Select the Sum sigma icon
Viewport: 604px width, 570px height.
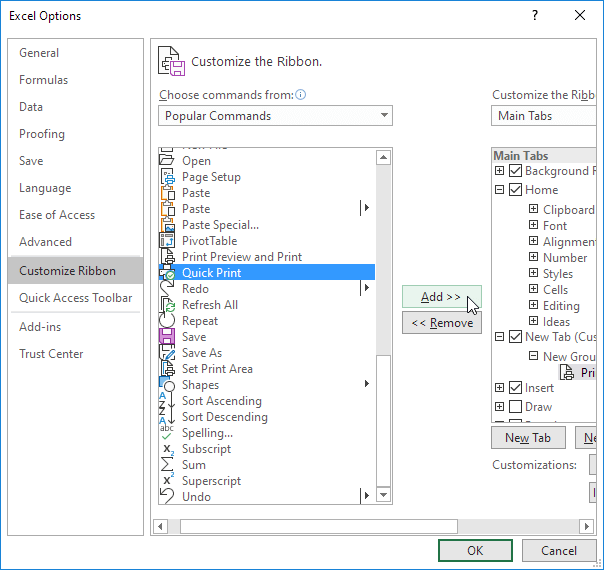coord(167,465)
